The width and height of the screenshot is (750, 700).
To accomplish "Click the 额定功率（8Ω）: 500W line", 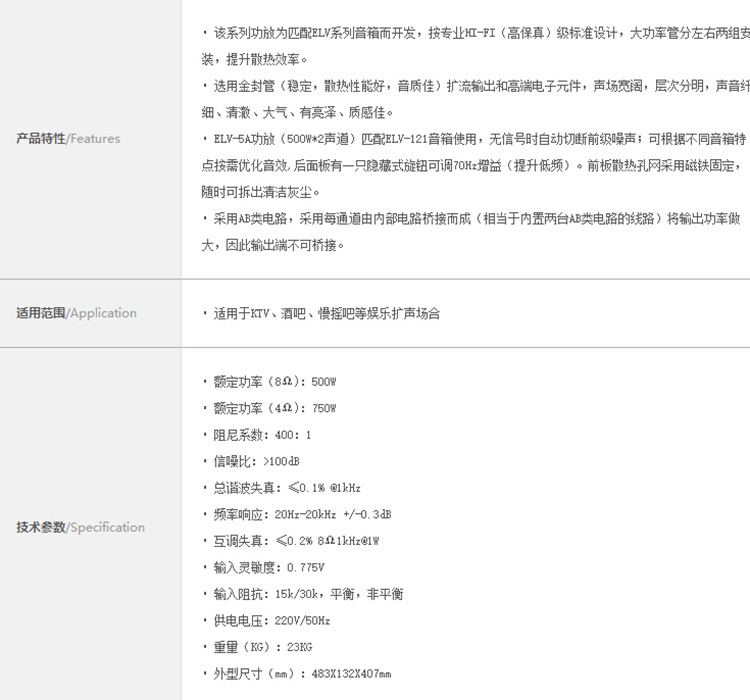I will (x=274, y=382).
